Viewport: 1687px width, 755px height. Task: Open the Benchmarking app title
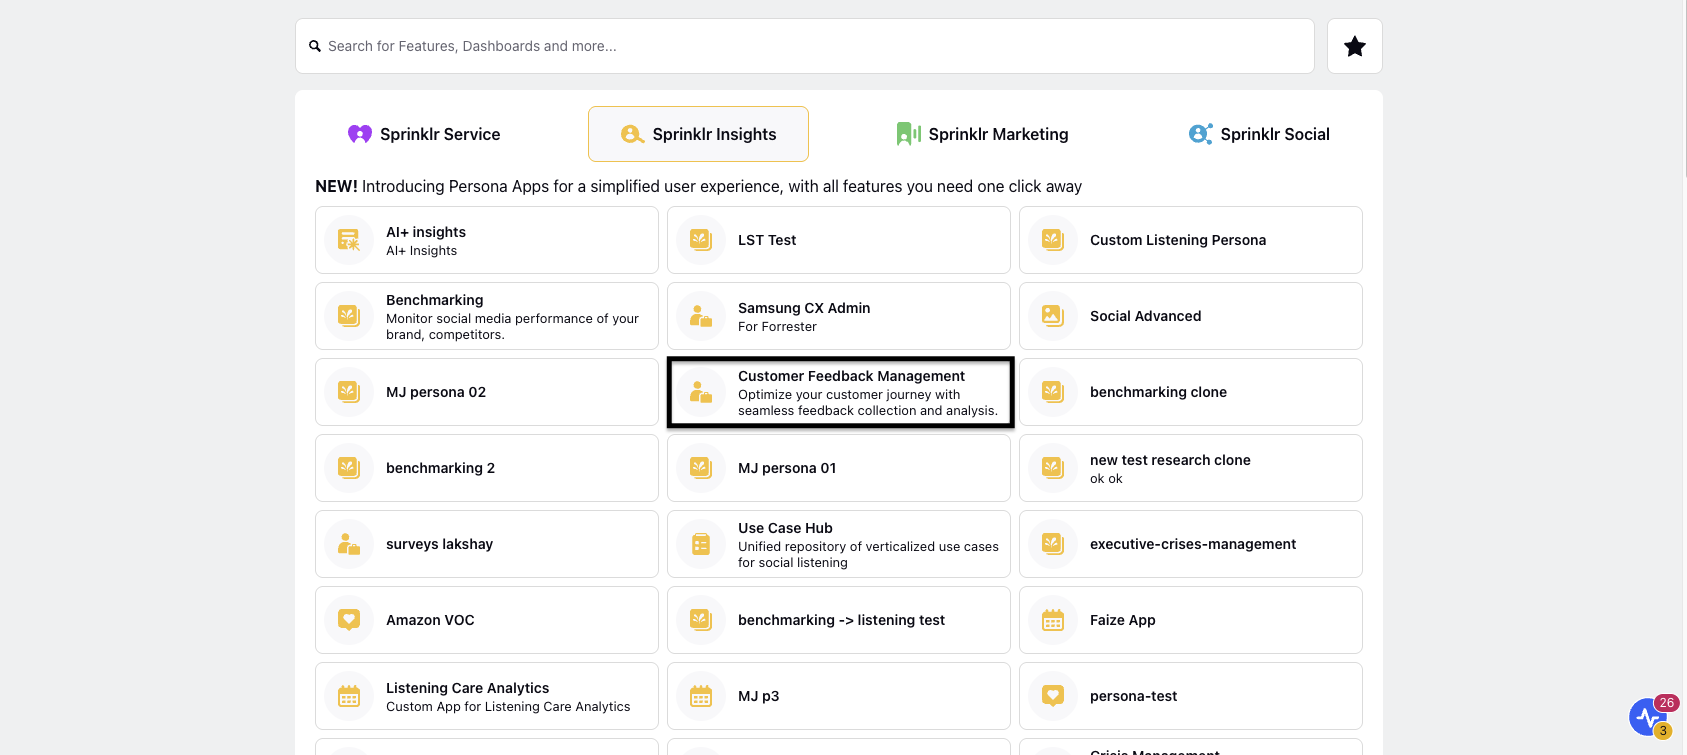point(435,300)
